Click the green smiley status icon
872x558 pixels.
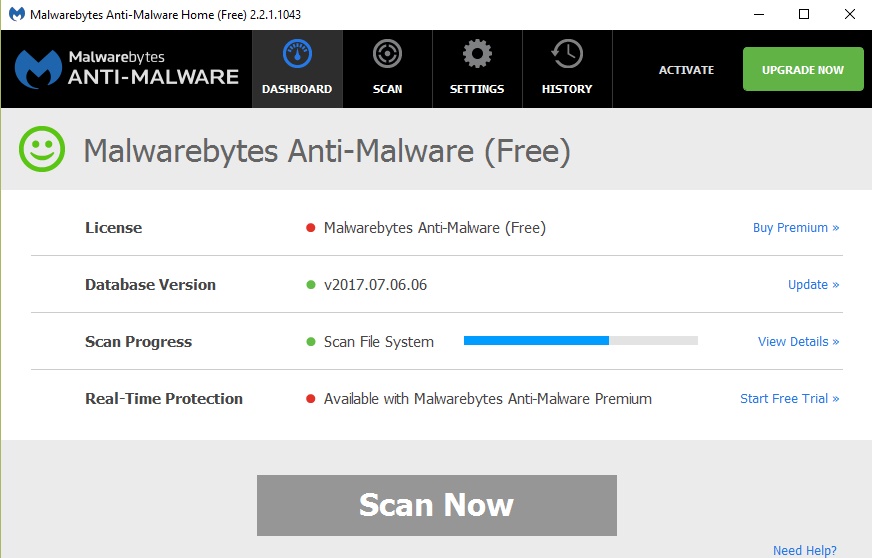[x=42, y=149]
